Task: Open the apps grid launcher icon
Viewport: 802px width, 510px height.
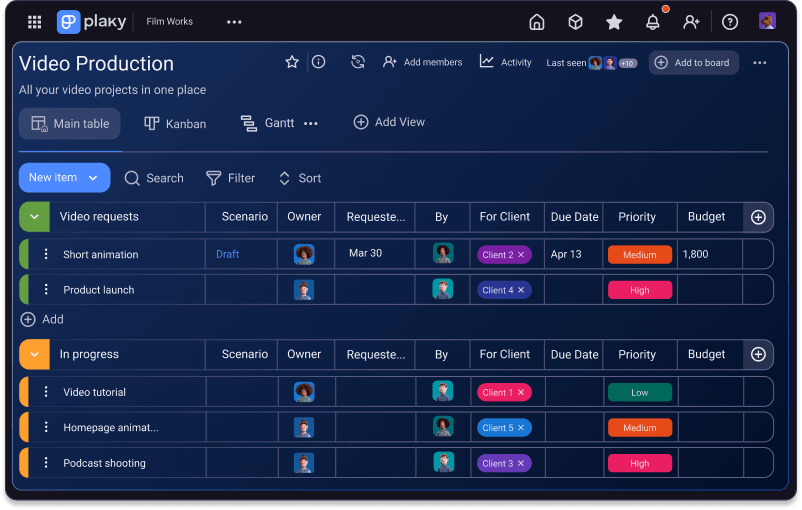Action: pos(35,22)
